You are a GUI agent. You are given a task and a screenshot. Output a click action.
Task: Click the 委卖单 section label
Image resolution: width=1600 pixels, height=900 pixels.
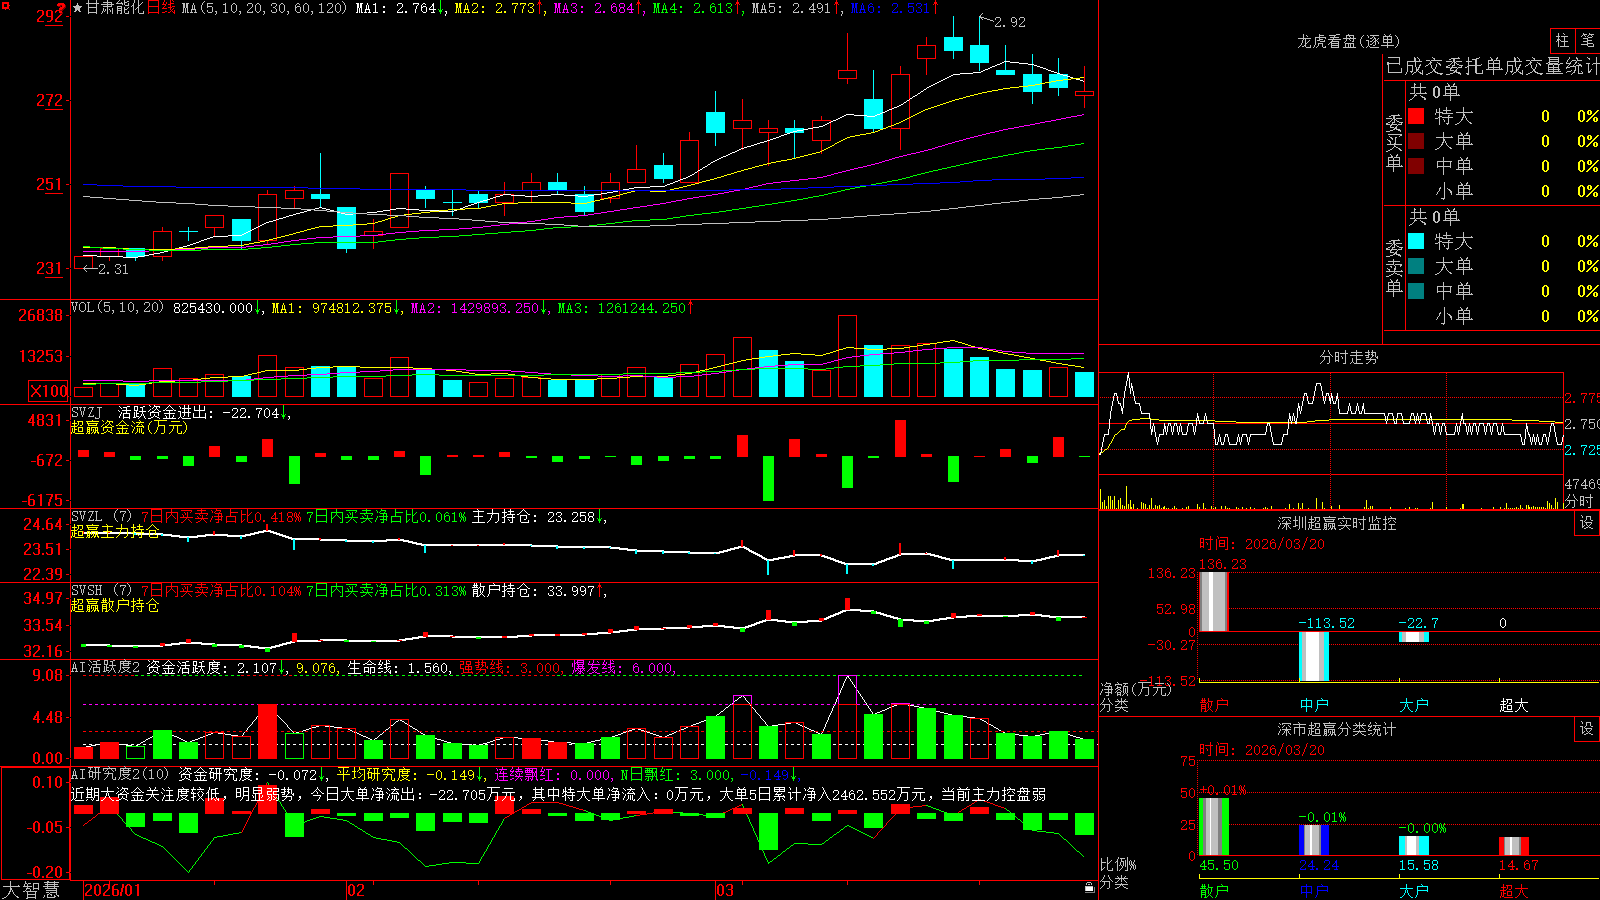(x=1394, y=268)
